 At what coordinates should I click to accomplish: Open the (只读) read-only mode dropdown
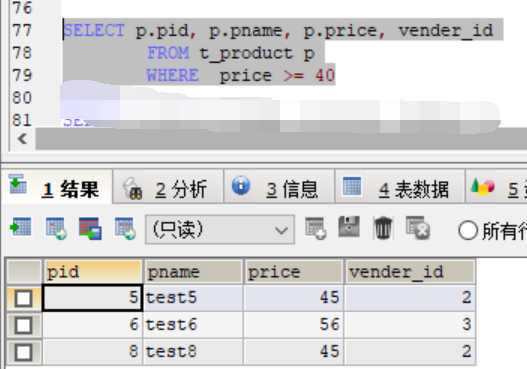click(x=220, y=230)
